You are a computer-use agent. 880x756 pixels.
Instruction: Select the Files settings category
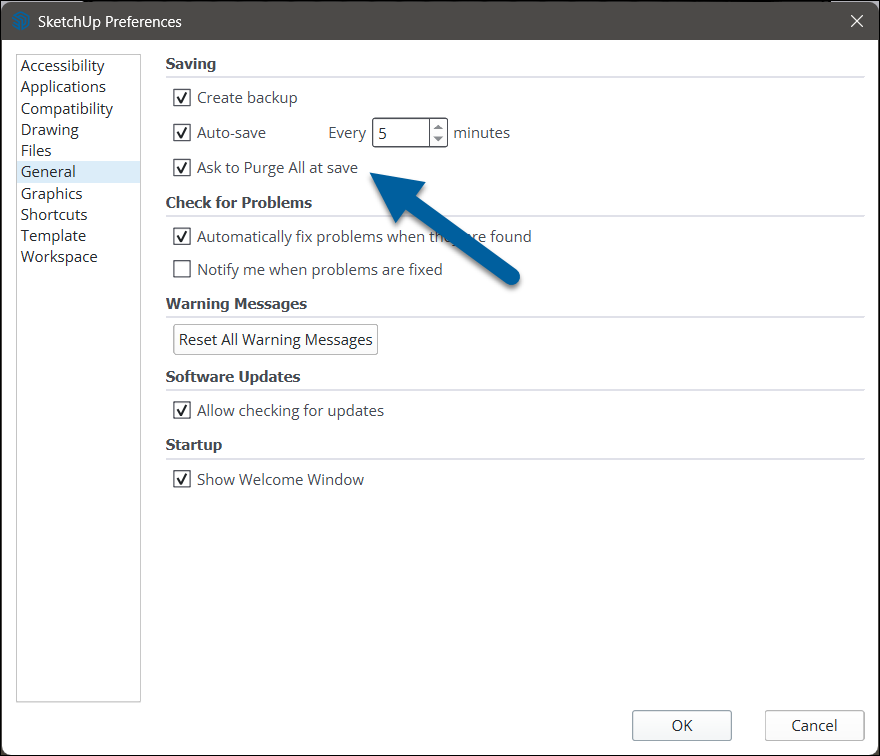click(x=36, y=150)
